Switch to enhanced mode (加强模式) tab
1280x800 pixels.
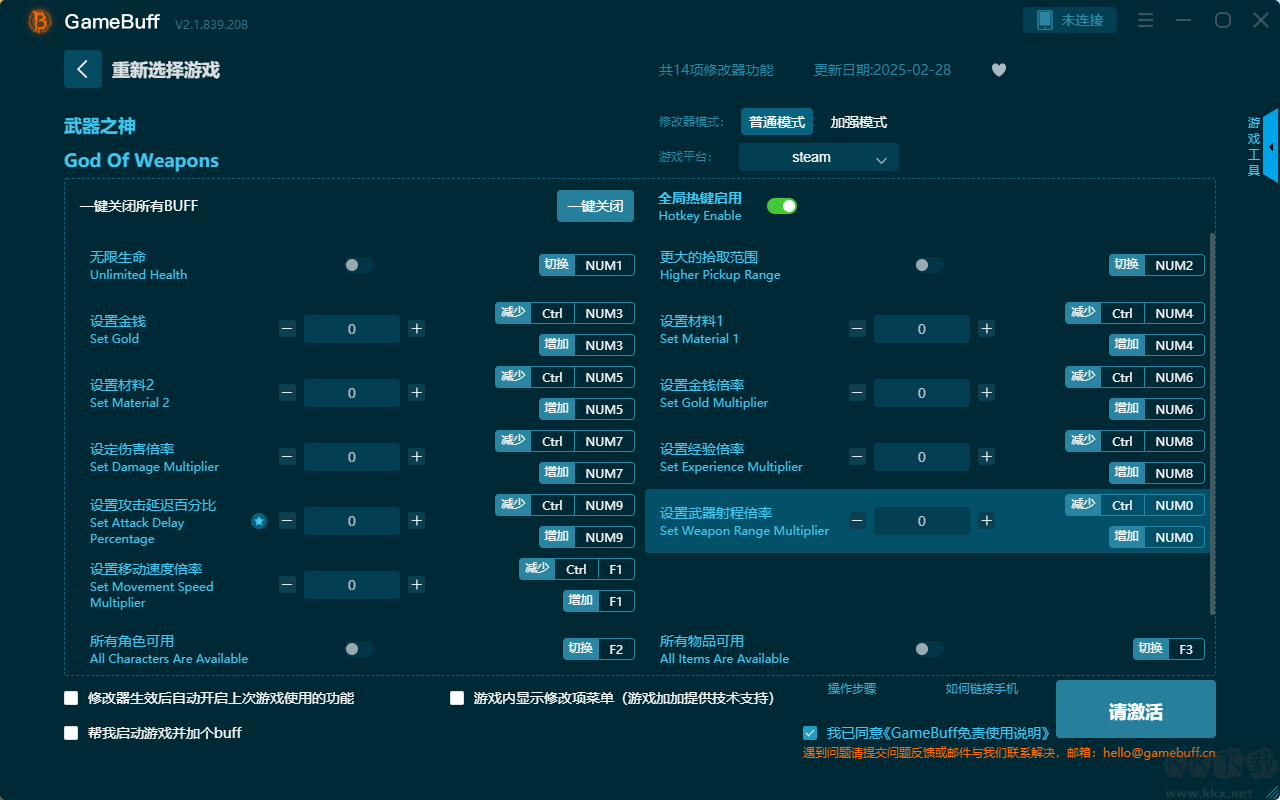(x=858, y=122)
